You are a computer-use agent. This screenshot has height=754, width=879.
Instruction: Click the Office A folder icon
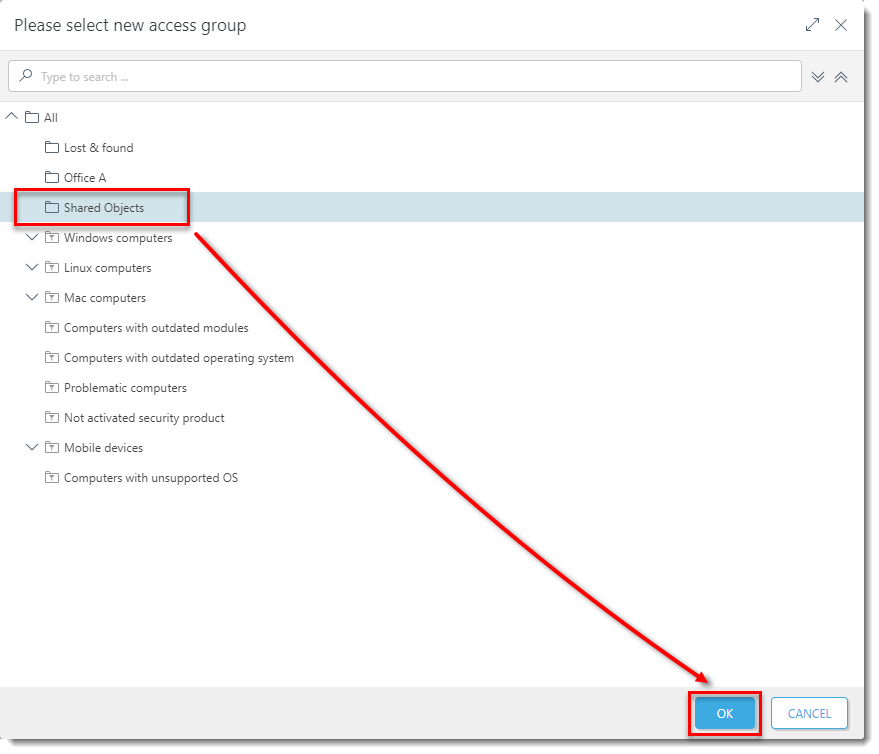[x=52, y=178]
